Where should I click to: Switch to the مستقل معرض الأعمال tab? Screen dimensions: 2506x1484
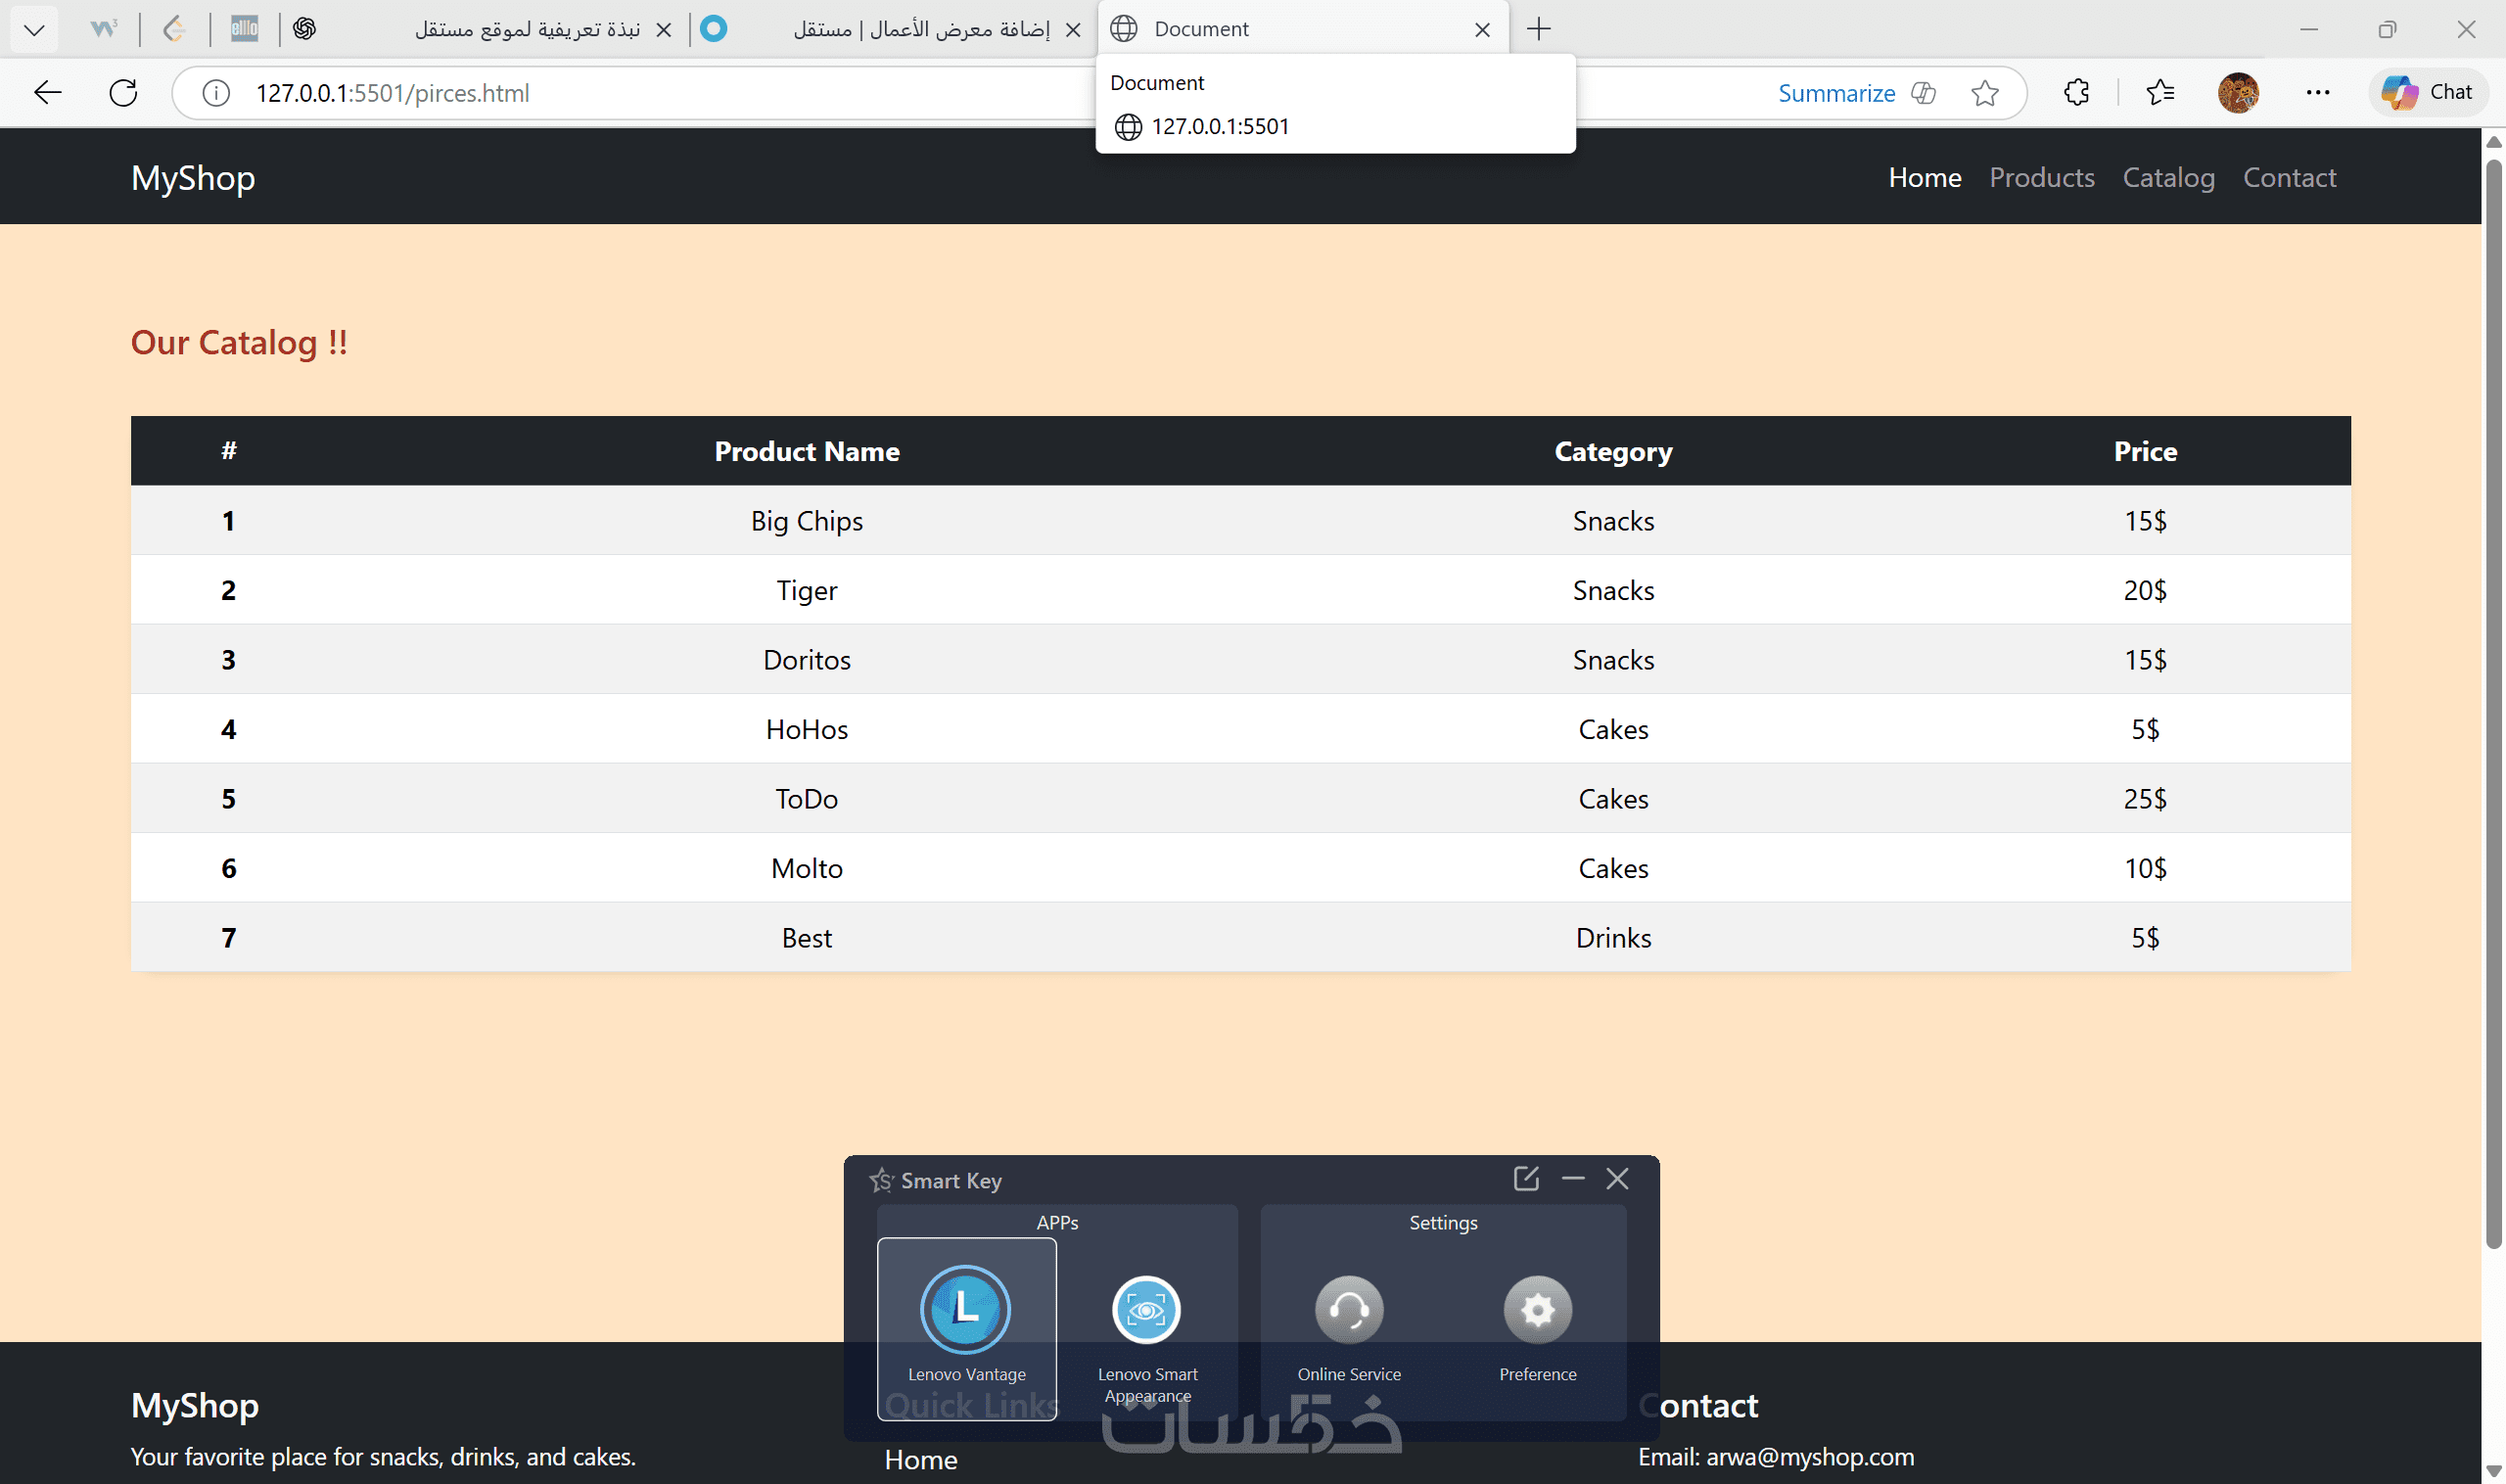click(920, 29)
